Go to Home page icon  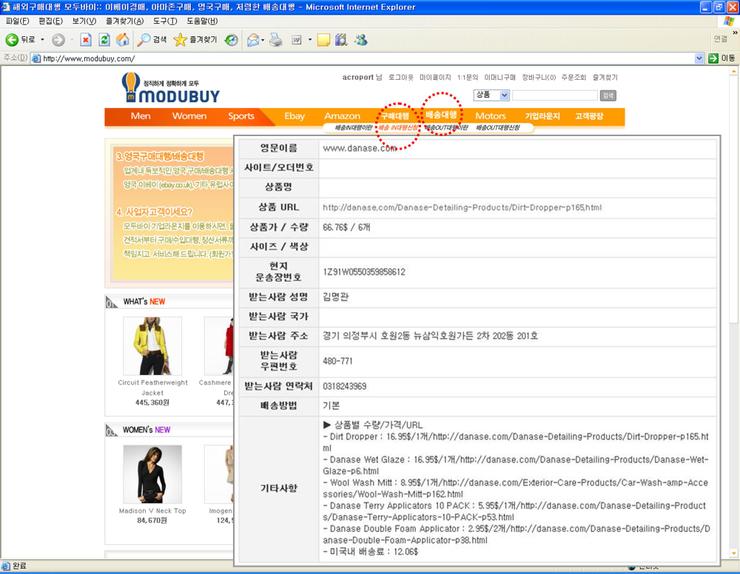click(x=123, y=40)
